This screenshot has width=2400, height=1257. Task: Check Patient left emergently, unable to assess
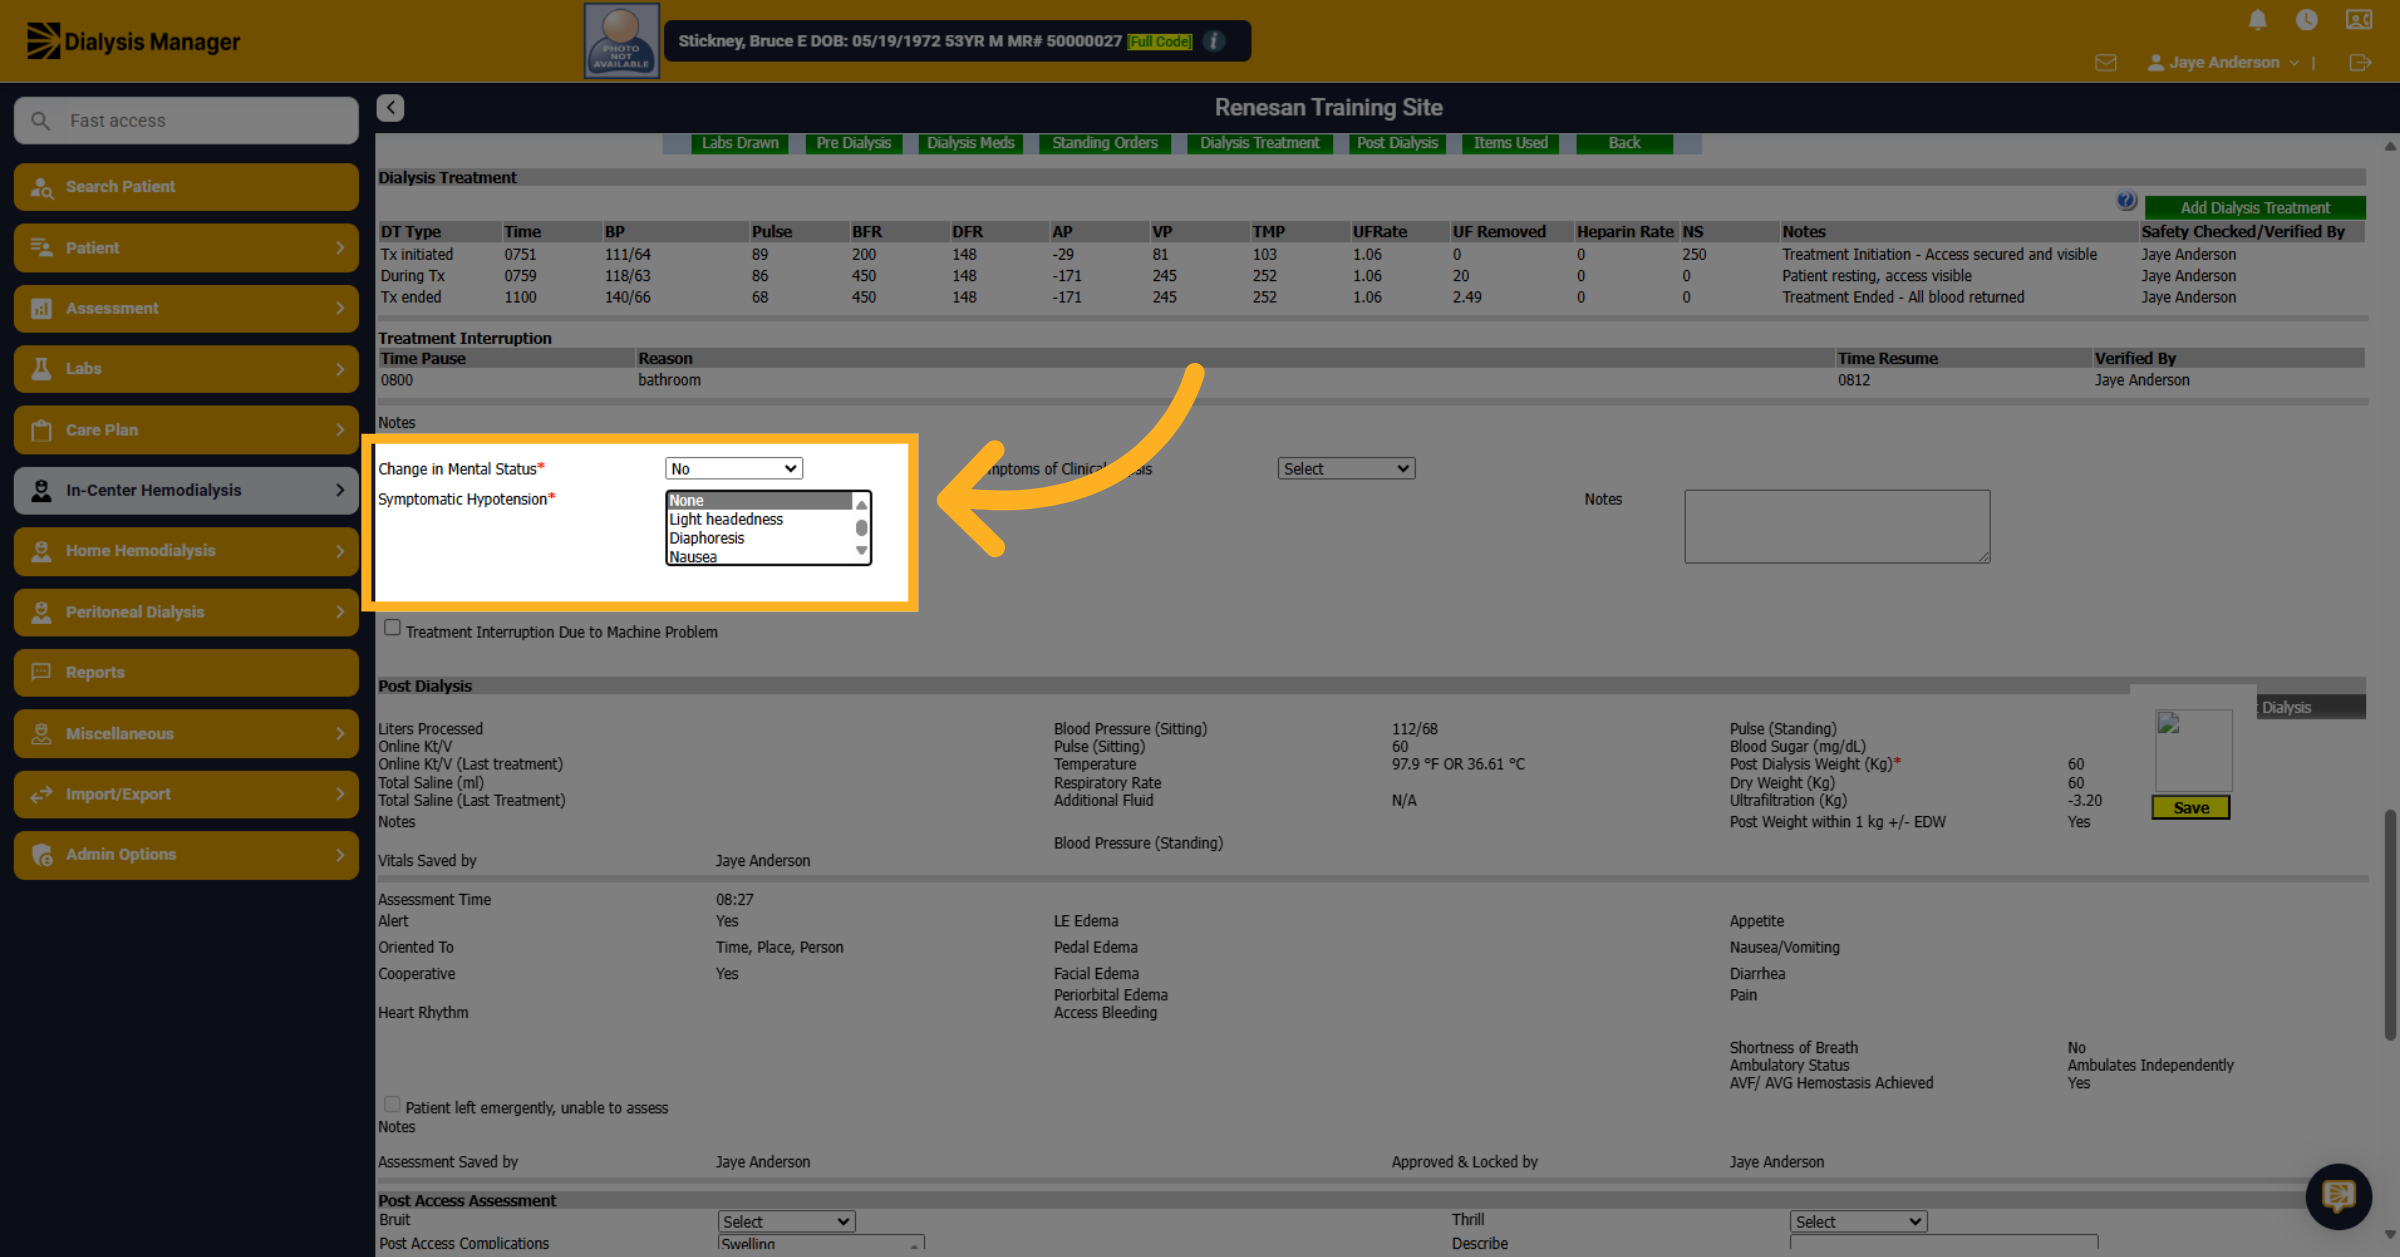click(392, 1104)
